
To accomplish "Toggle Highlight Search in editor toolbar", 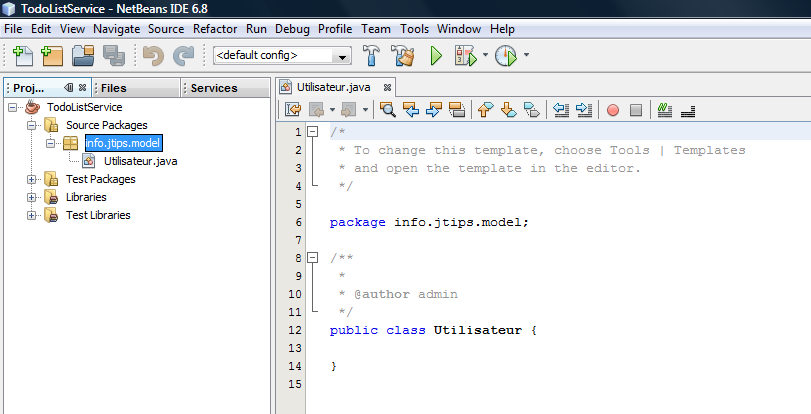I will click(457, 109).
